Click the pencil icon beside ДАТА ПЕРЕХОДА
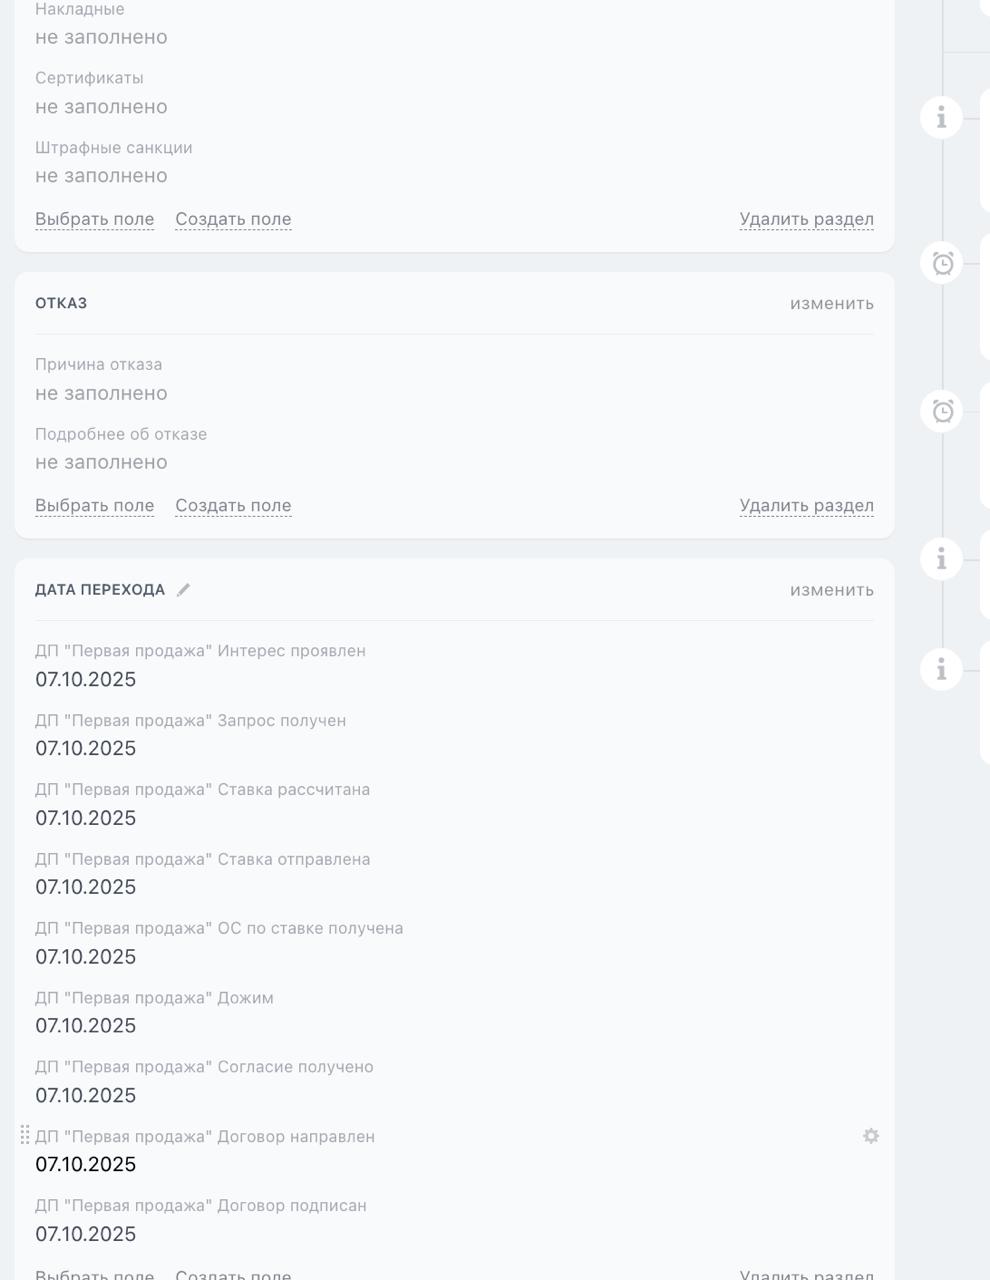The height and width of the screenshot is (1280, 990). pos(183,590)
